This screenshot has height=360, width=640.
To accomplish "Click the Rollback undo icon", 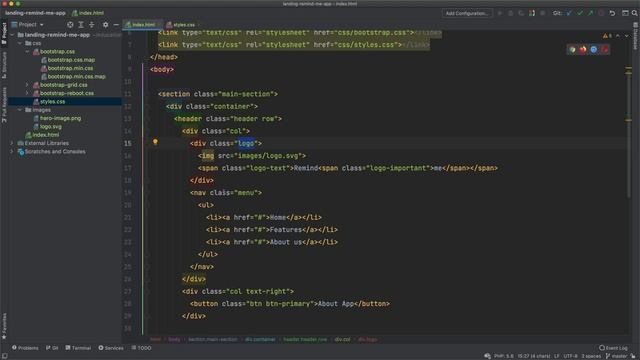I will (612, 13).
